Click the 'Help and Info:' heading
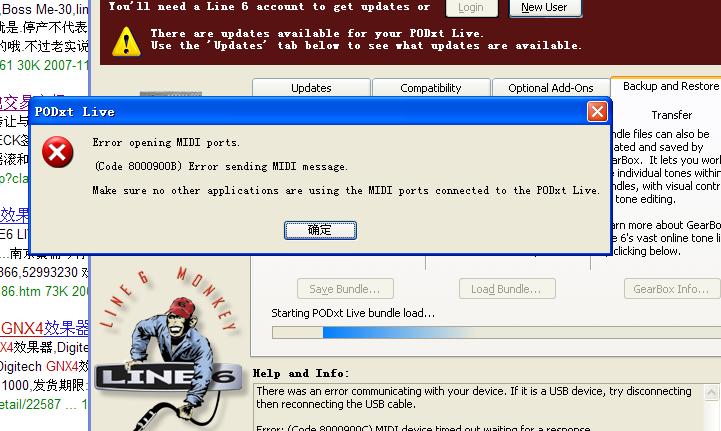This screenshot has width=721, height=431. (x=301, y=373)
